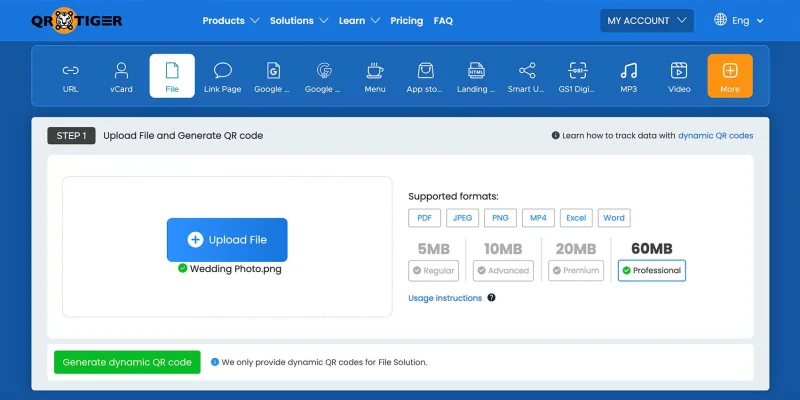
Task: Expand the Products dropdown menu
Action: point(231,21)
